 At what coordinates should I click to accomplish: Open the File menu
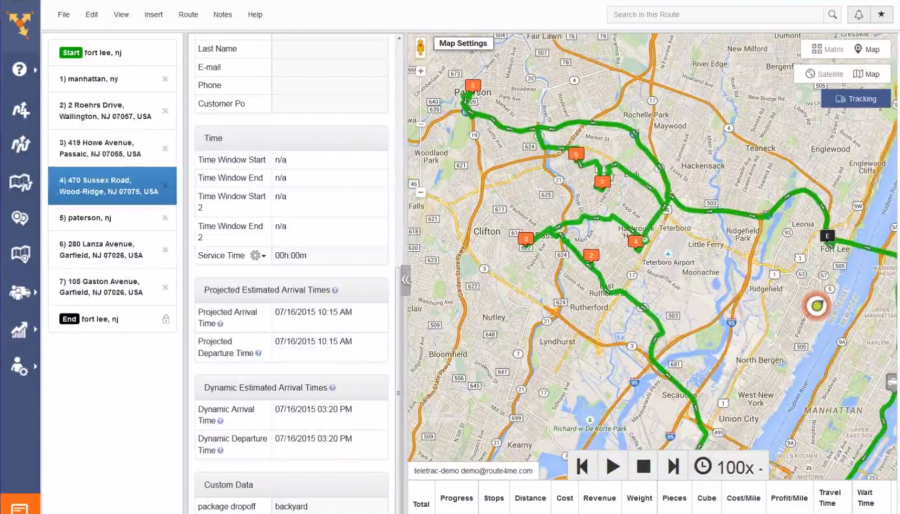pos(64,15)
